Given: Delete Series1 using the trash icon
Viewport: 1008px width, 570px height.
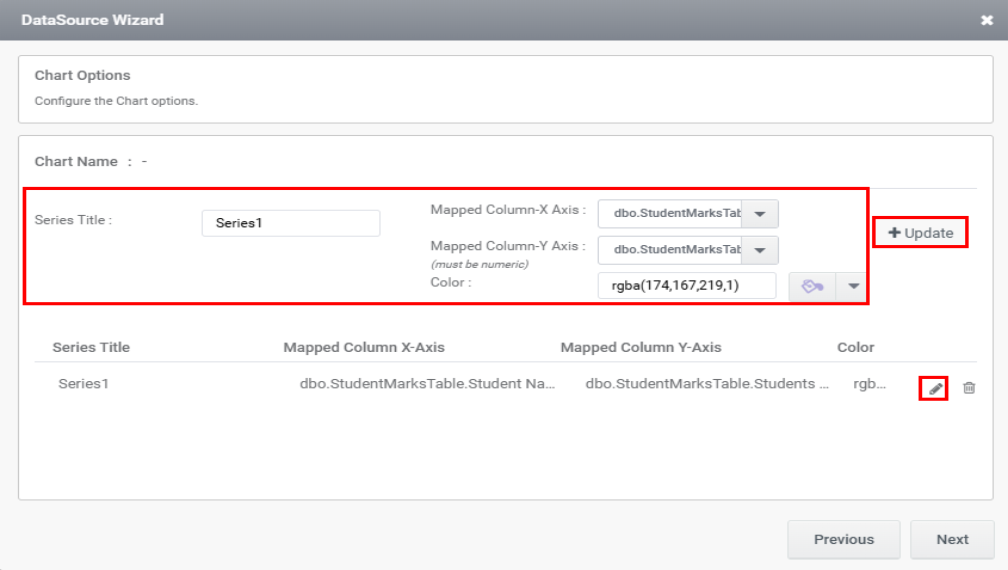Looking at the screenshot, I should 968,388.
